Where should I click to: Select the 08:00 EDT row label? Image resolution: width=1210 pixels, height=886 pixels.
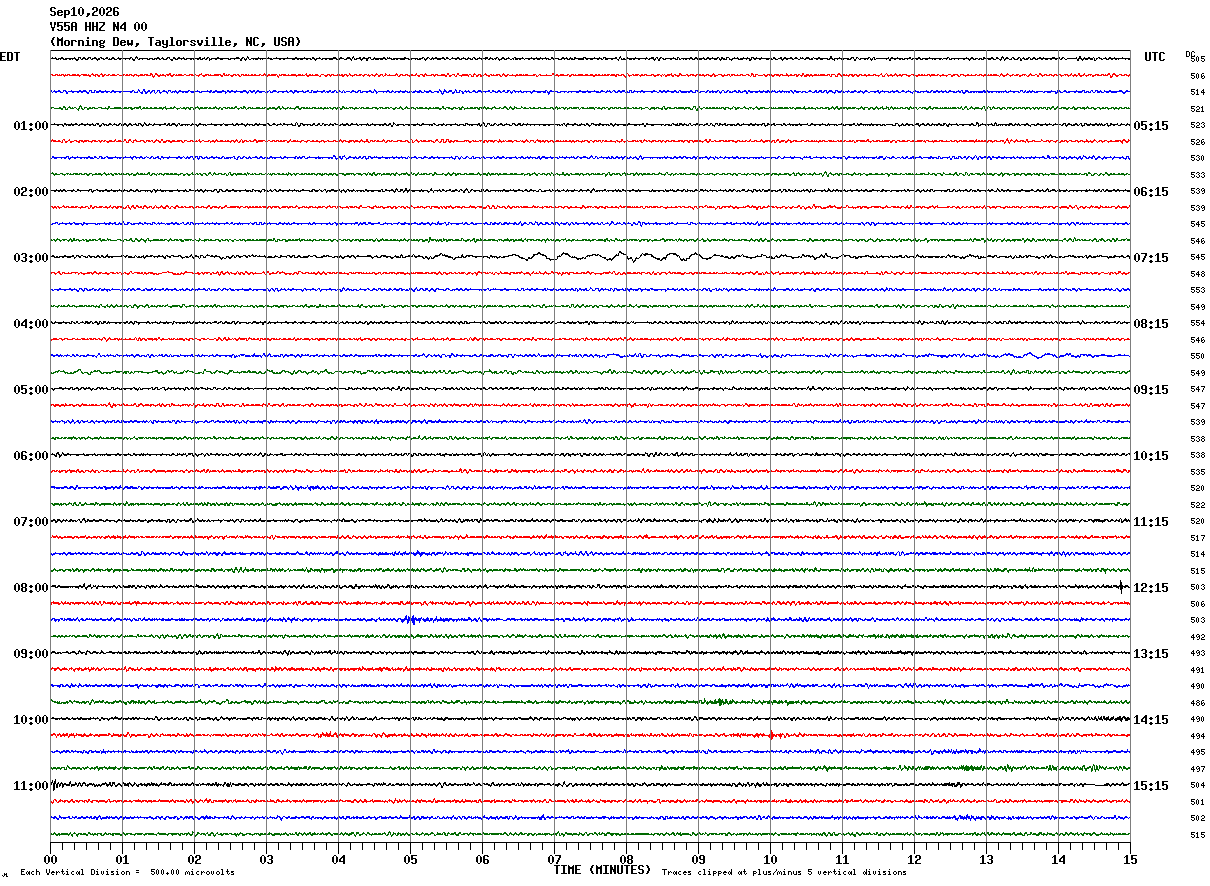coord(30,588)
